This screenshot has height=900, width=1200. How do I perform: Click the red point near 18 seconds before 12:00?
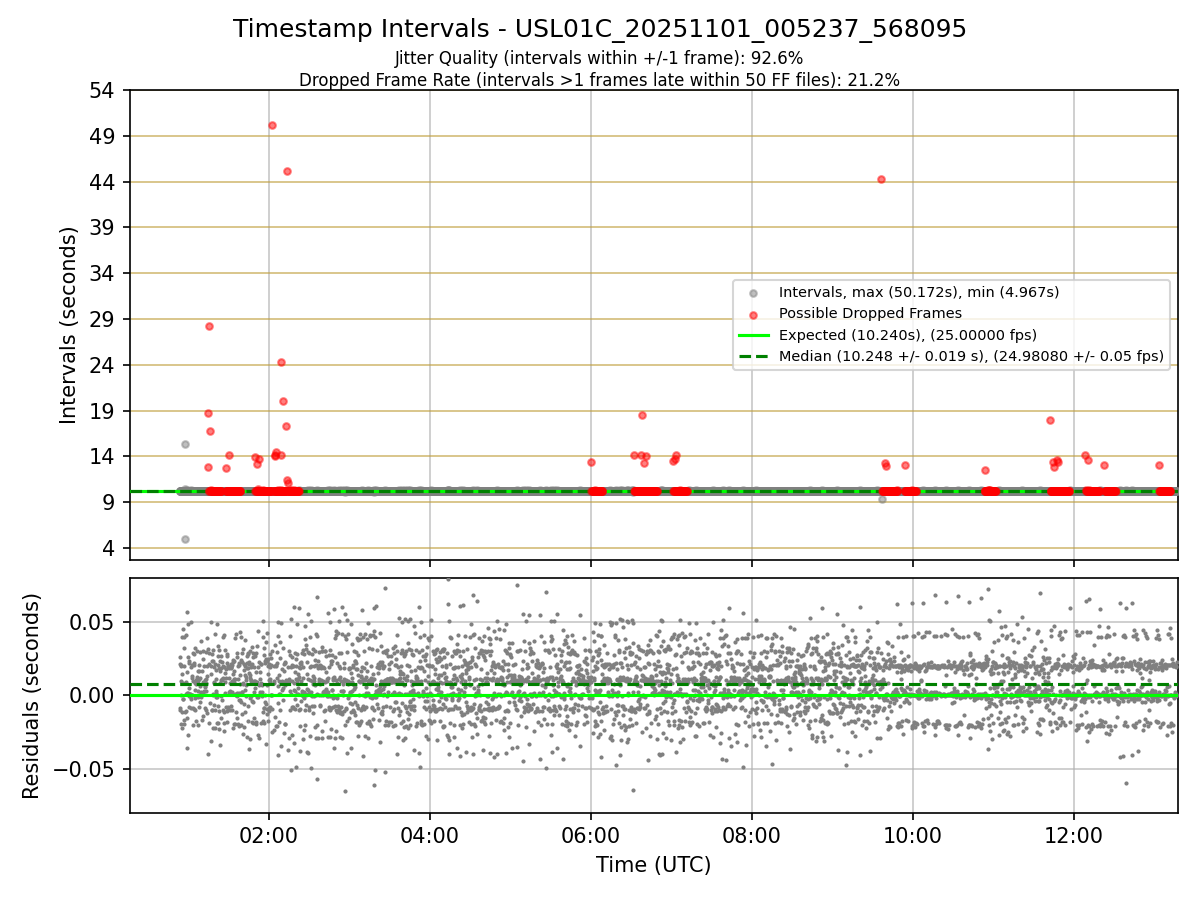tap(1050, 420)
